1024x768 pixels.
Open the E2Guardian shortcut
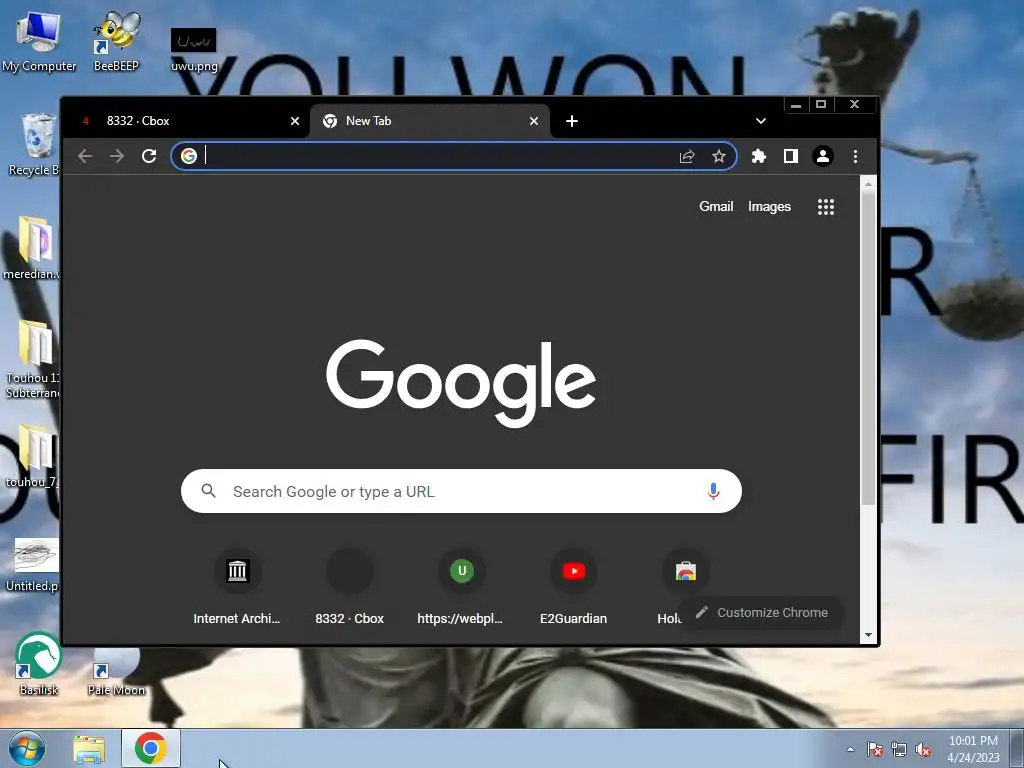(x=573, y=586)
